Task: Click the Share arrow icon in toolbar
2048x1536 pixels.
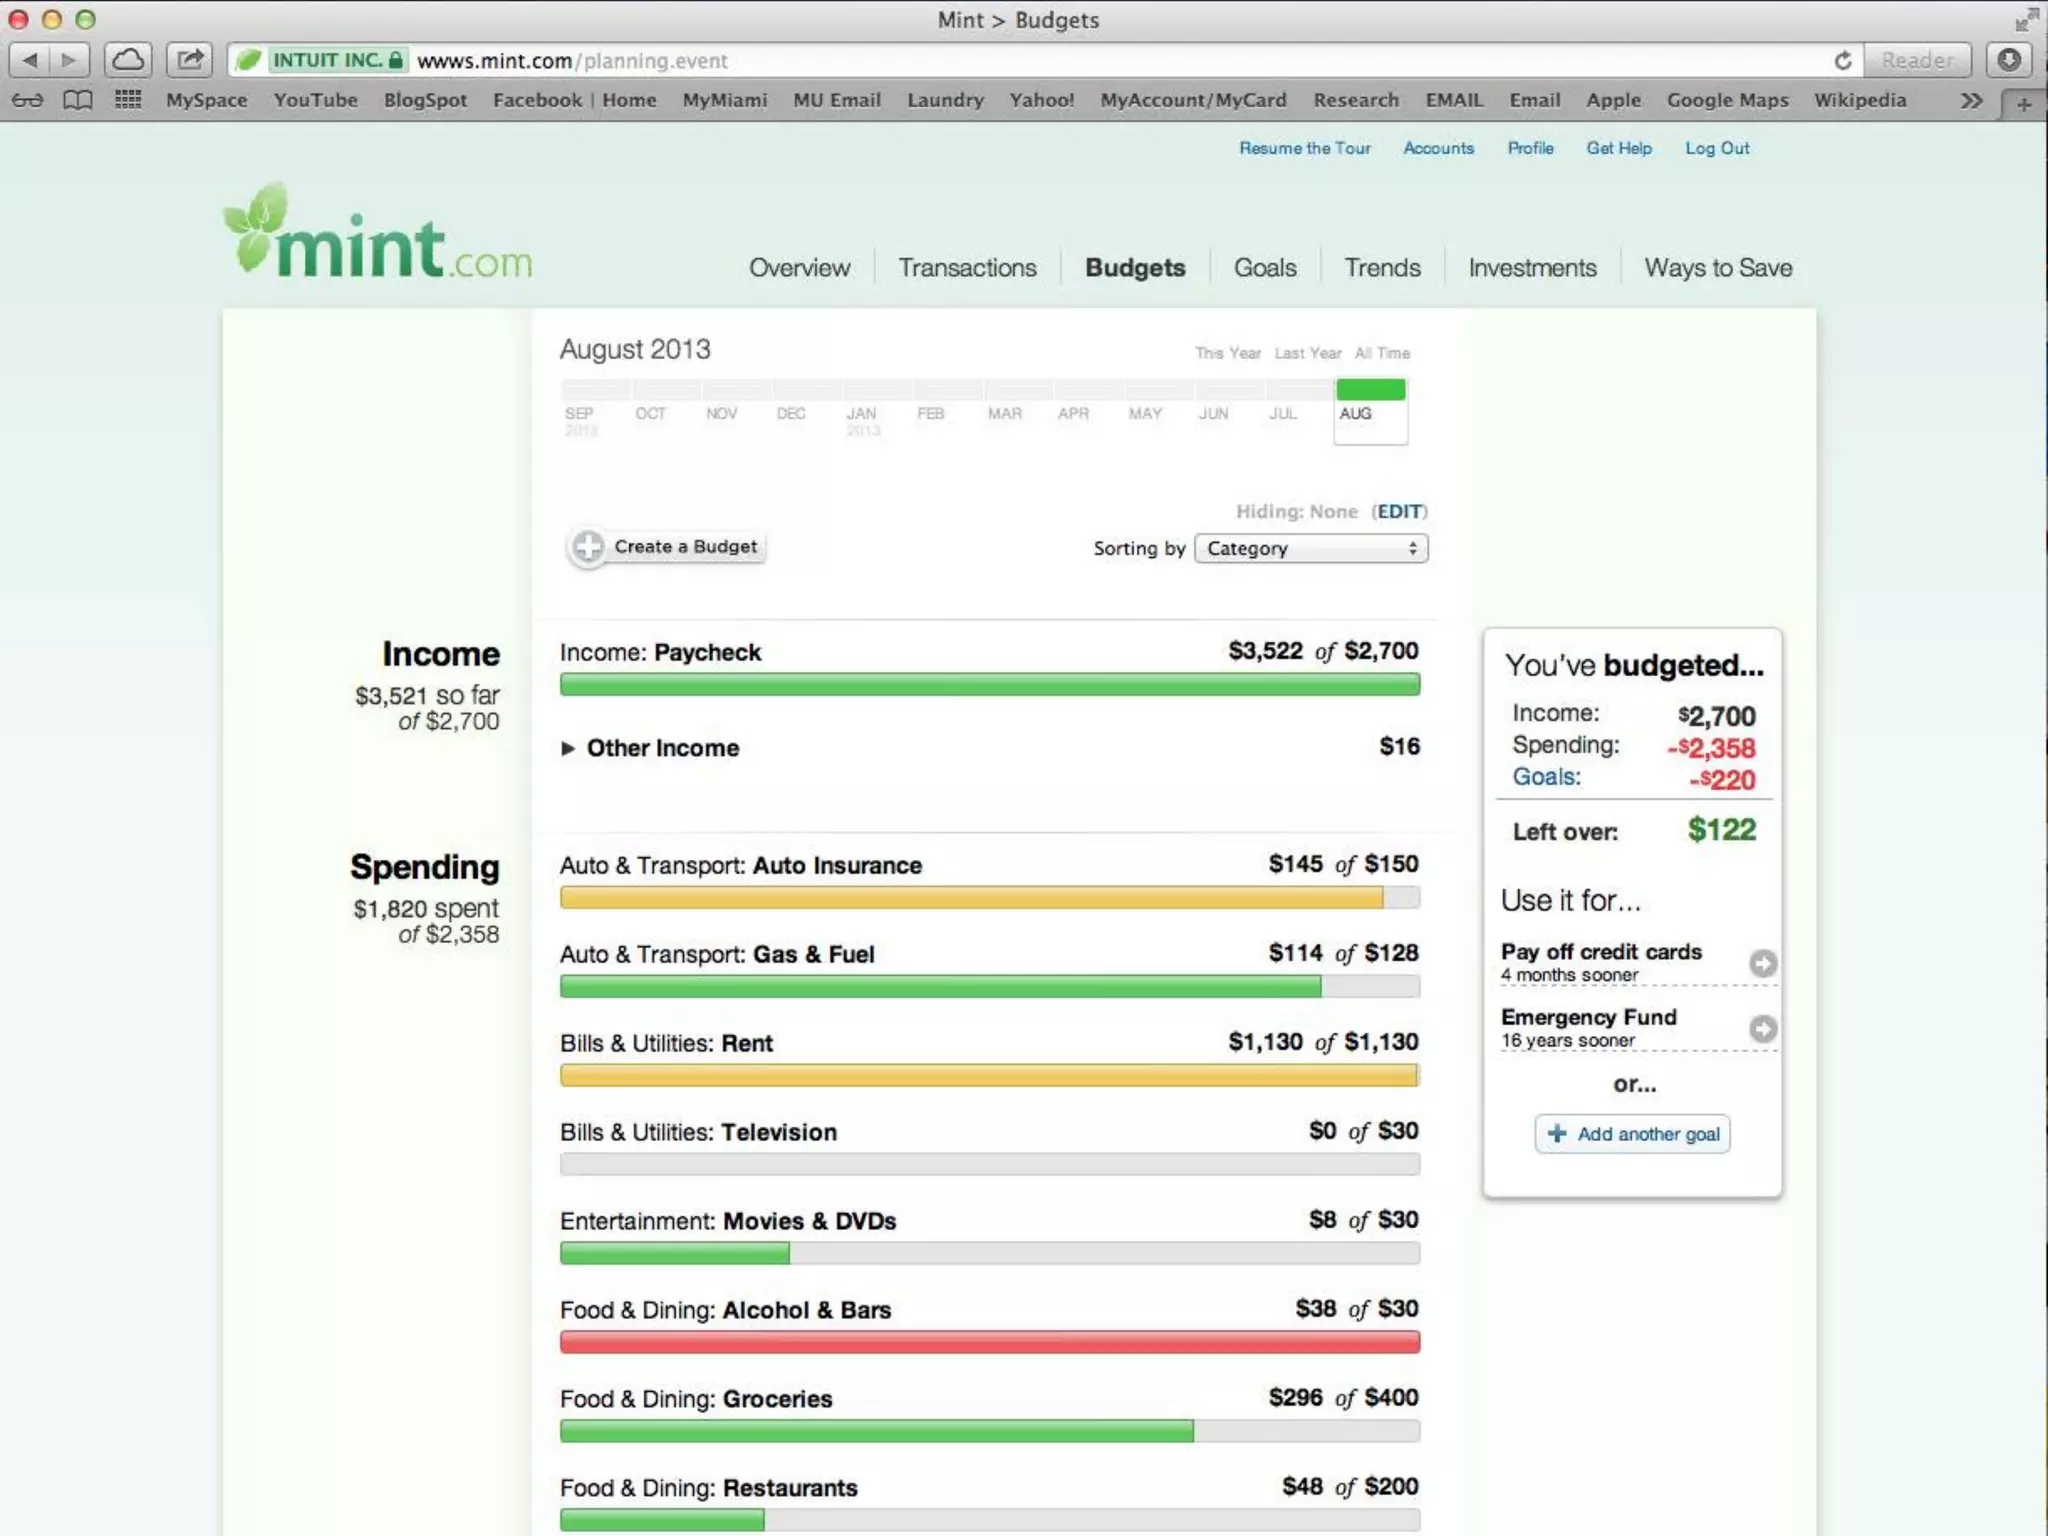Action: tap(190, 60)
